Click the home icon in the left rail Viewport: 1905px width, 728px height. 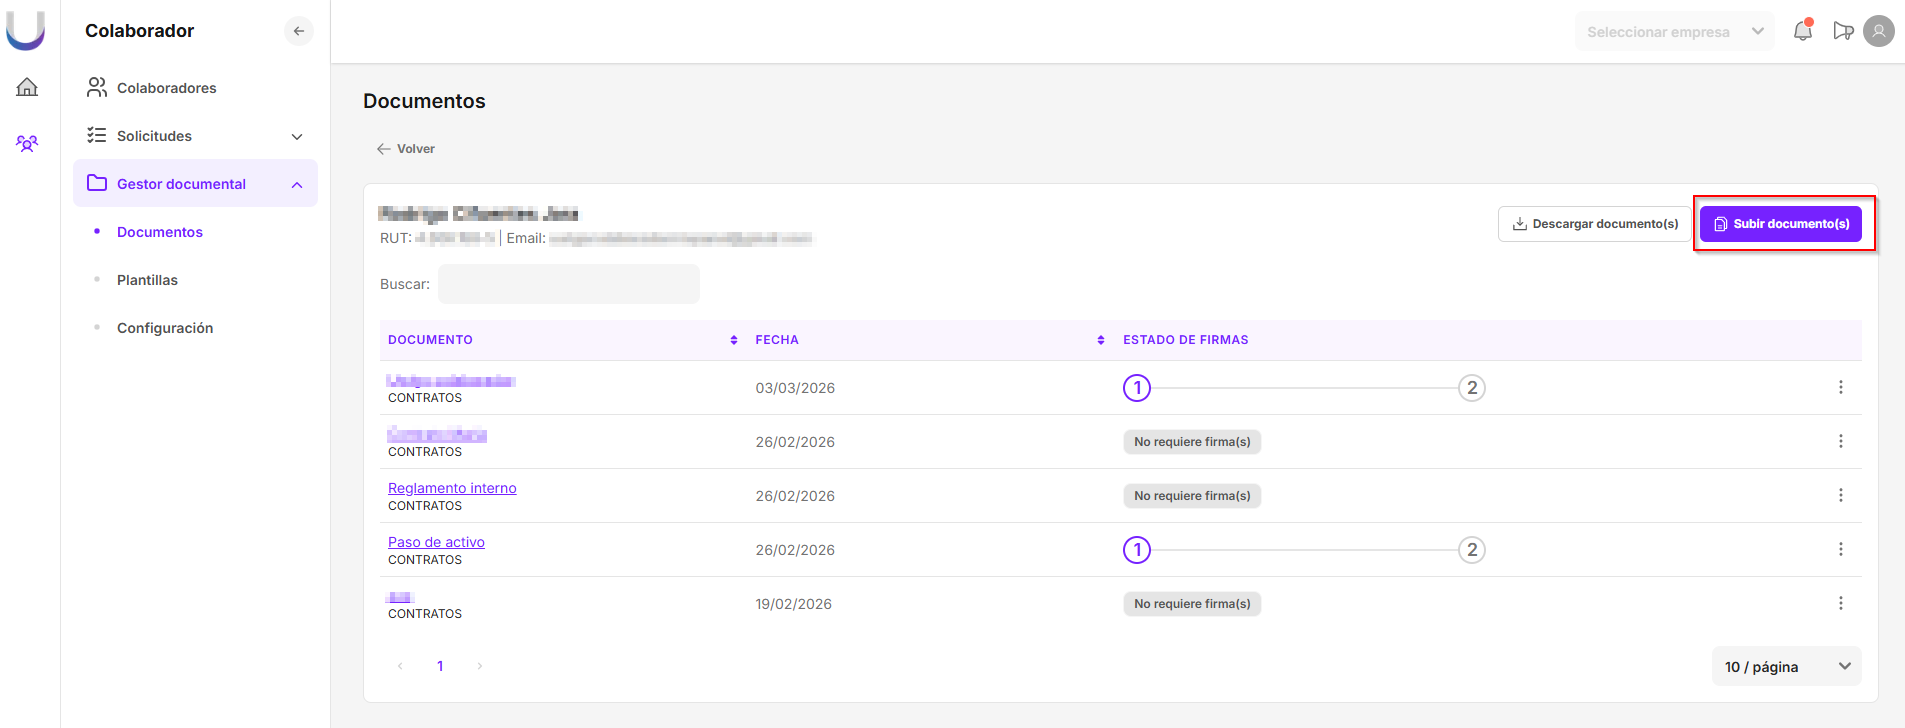pyautogui.click(x=27, y=87)
